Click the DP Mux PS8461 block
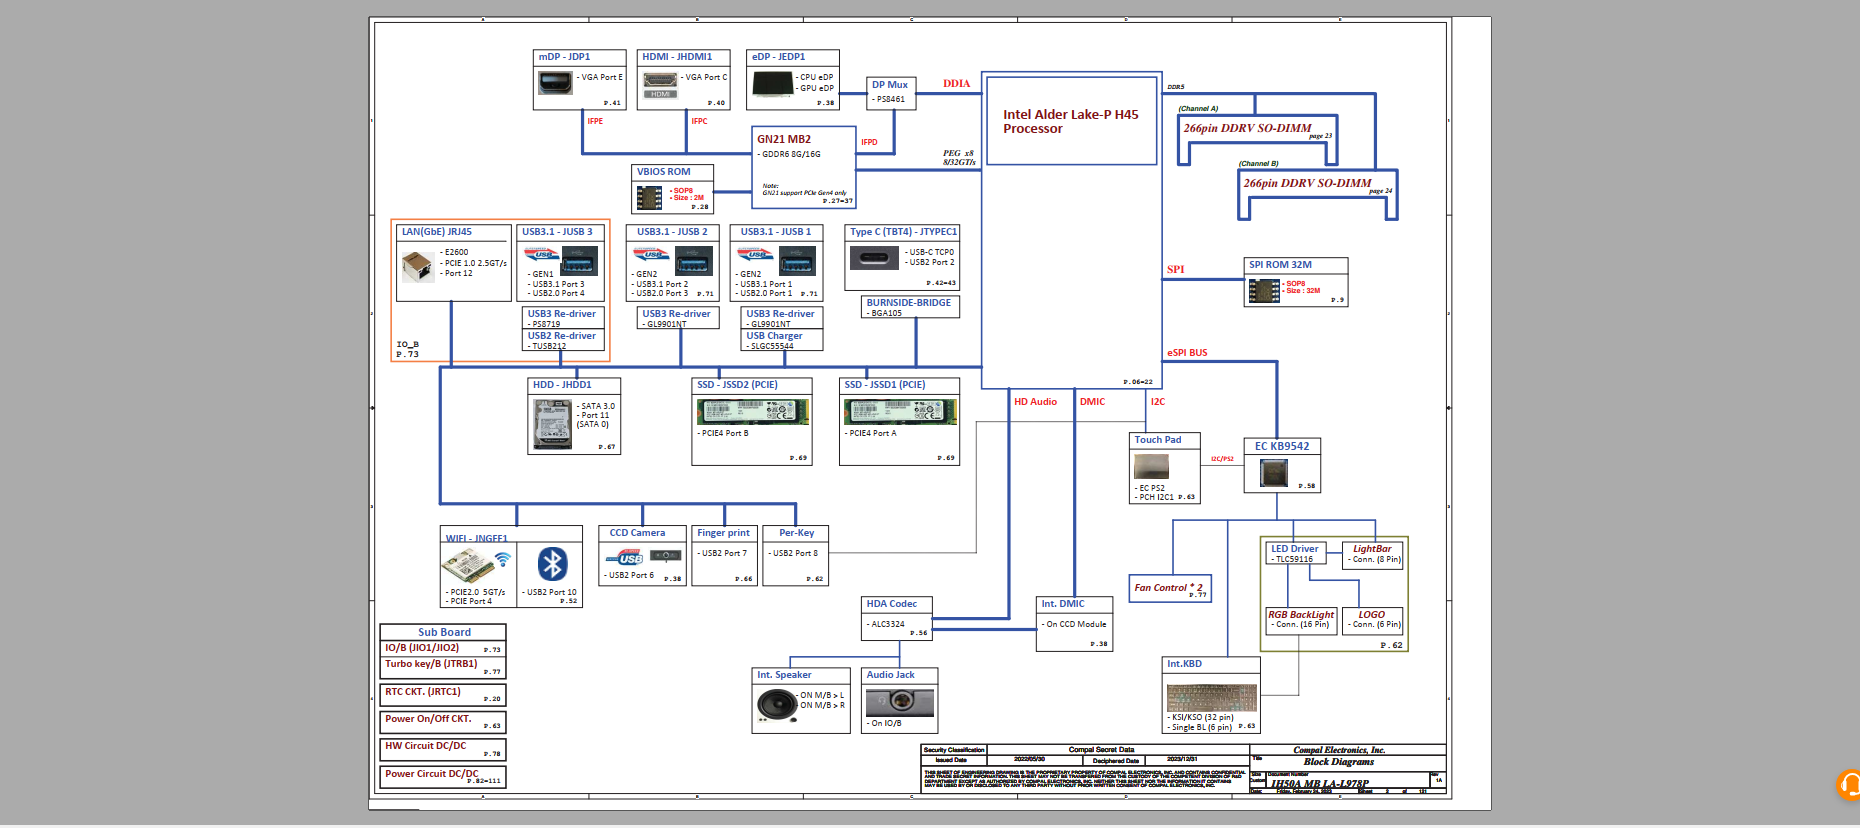This screenshot has height=828, width=1860. (x=891, y=93)
